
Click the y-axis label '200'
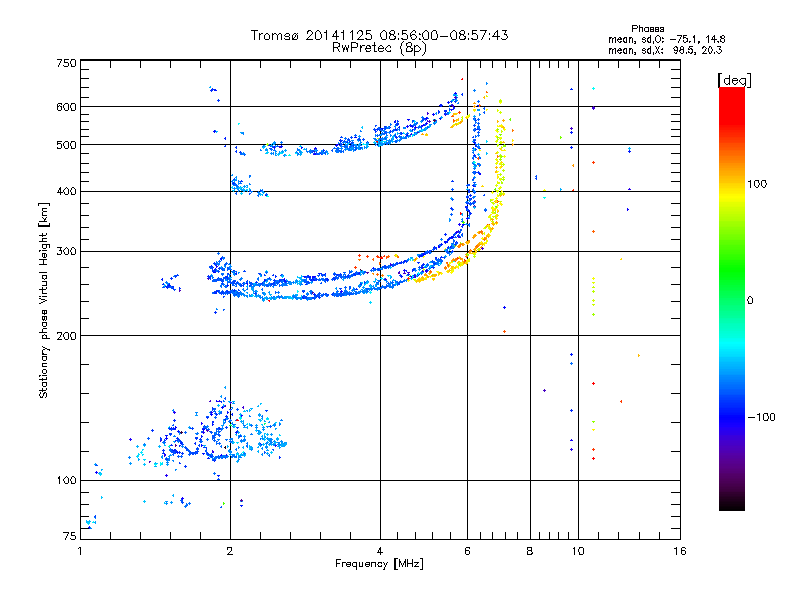pos(66,336)
